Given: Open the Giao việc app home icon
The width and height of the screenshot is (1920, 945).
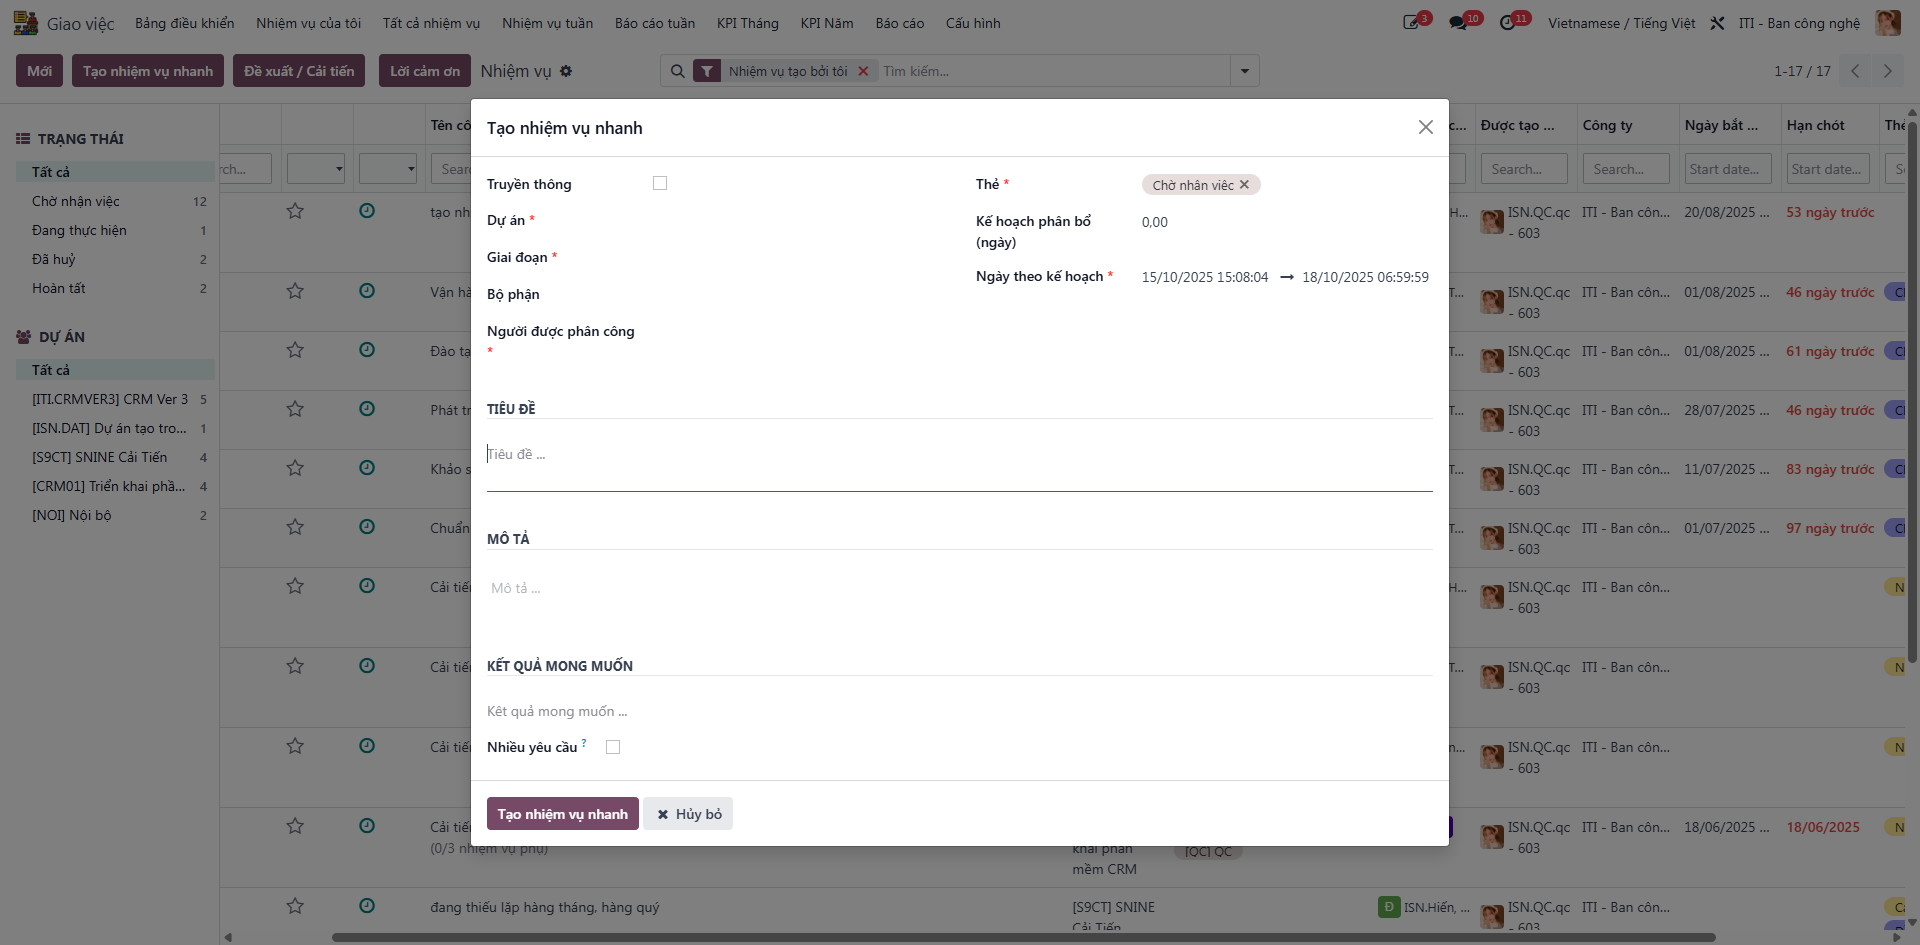Looking at the screenshot, I should [25, 23].
